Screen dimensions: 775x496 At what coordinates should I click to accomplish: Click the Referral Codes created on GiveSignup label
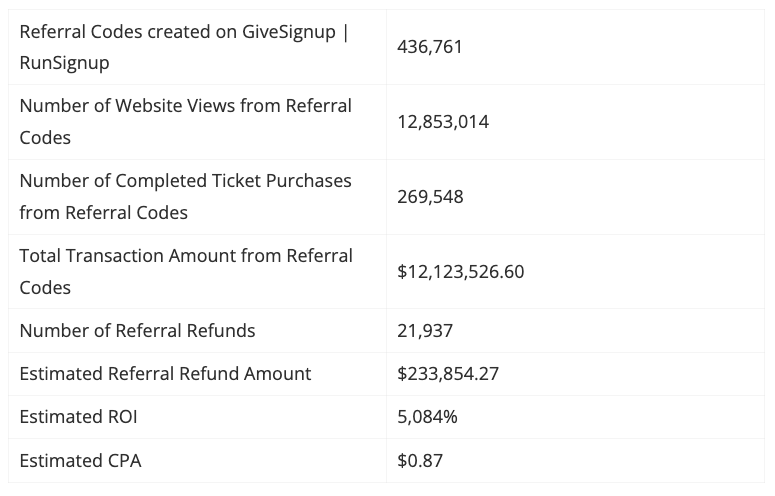[184, 47]
